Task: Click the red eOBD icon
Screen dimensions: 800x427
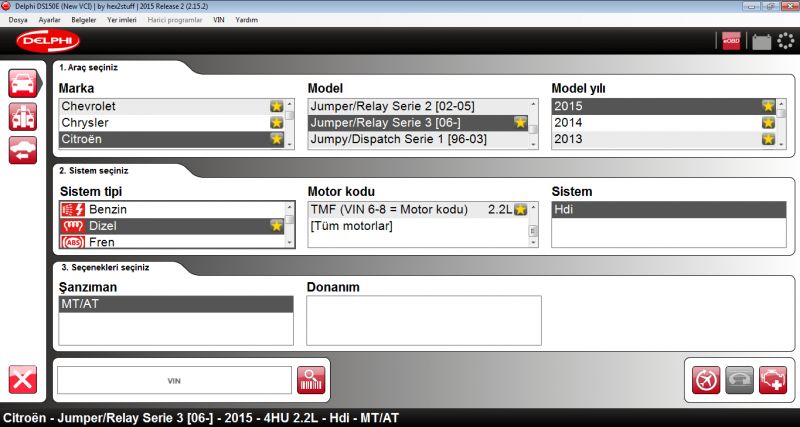Action: point(731,41)
